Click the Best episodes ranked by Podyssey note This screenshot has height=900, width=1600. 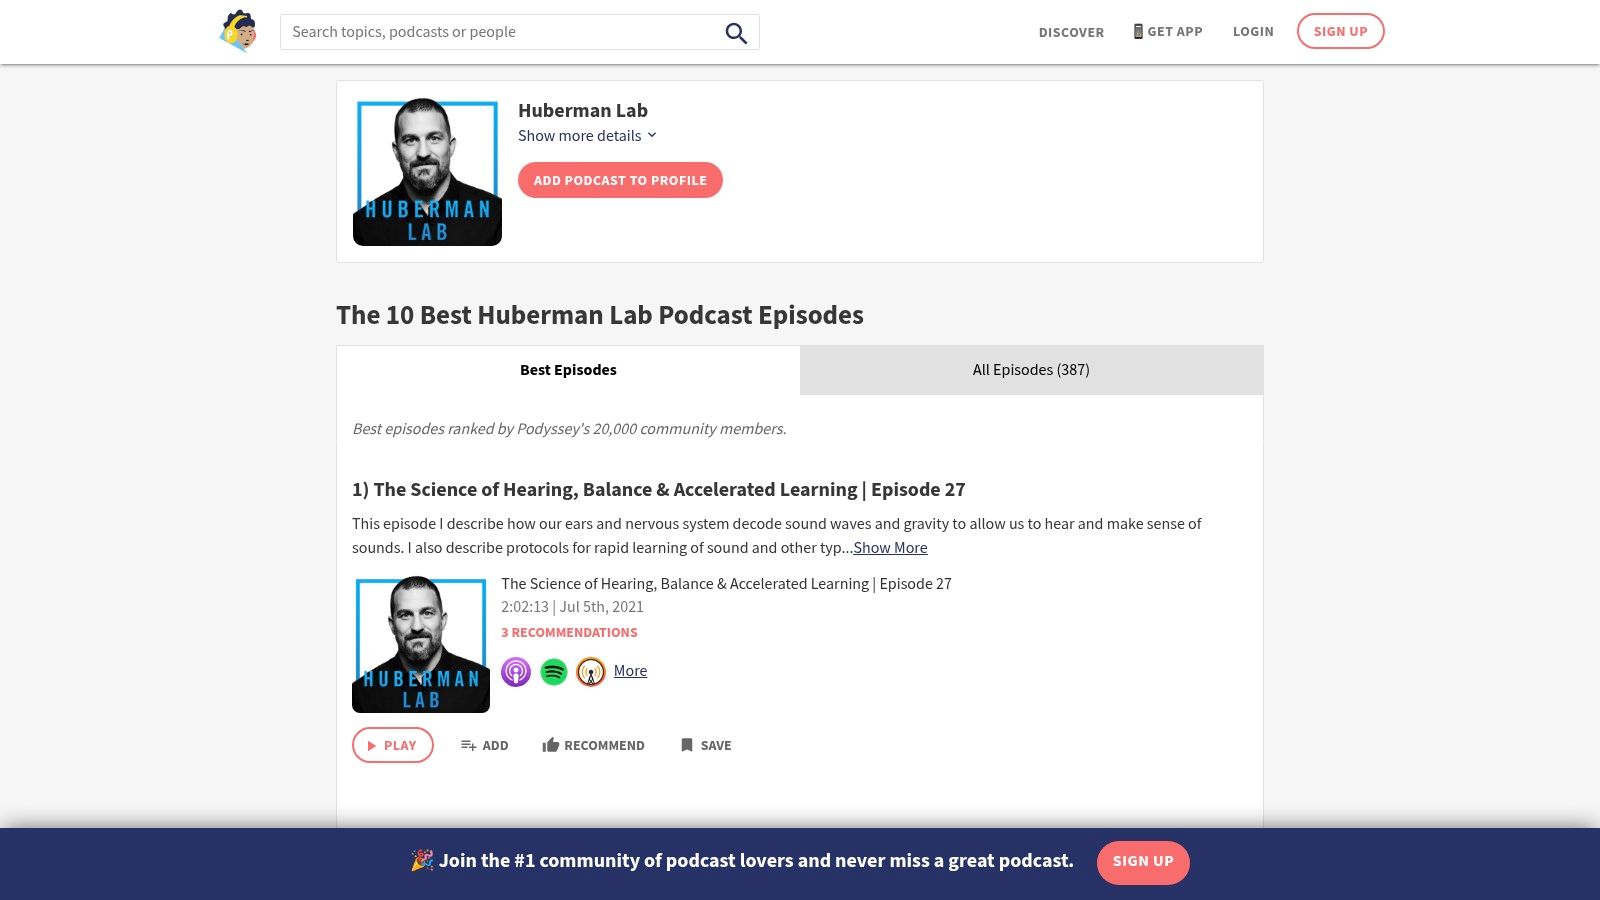pos(569,429)
